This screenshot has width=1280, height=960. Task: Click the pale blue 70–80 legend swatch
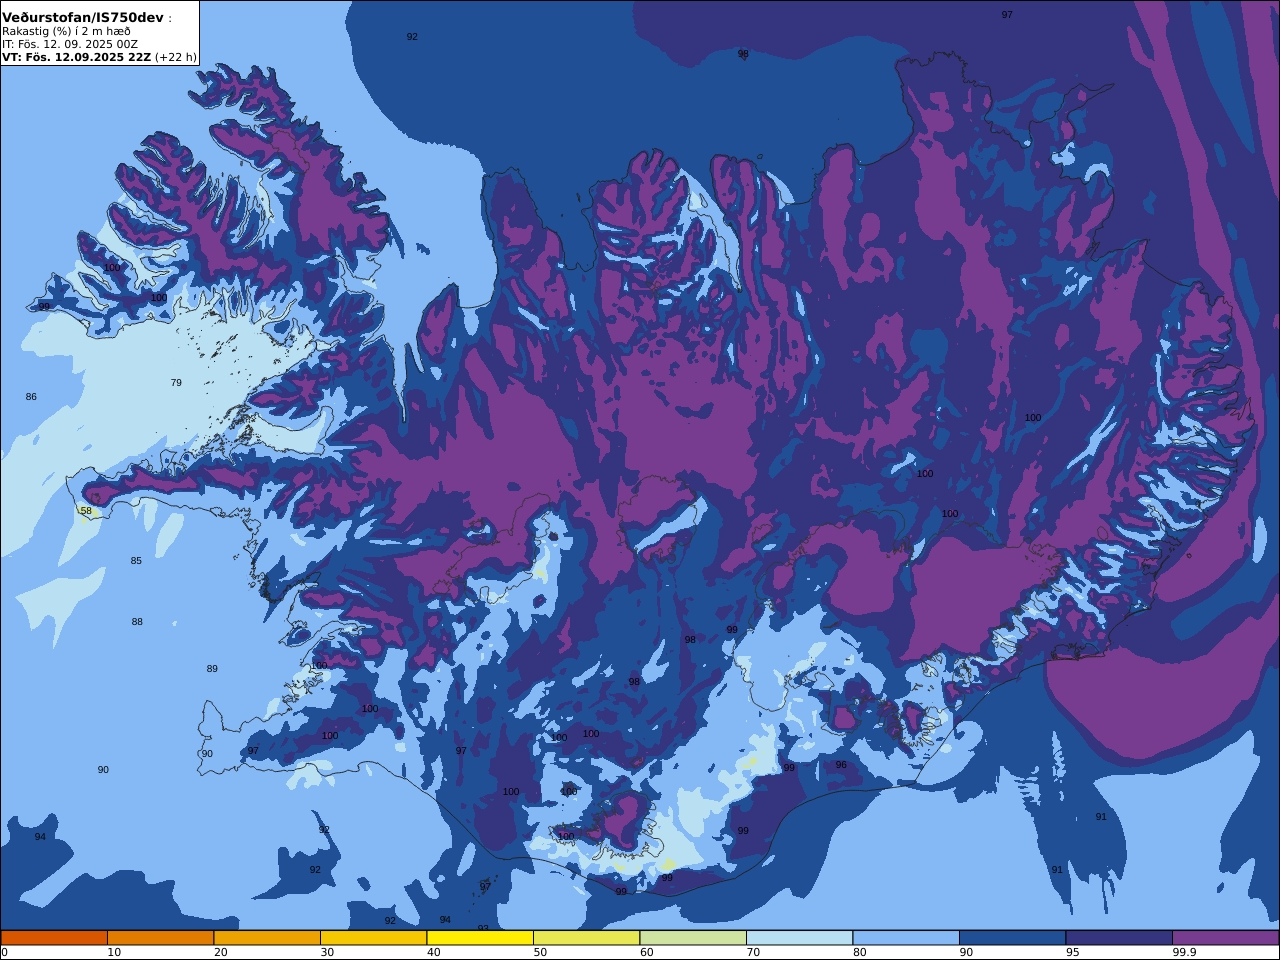pos(799,938)
